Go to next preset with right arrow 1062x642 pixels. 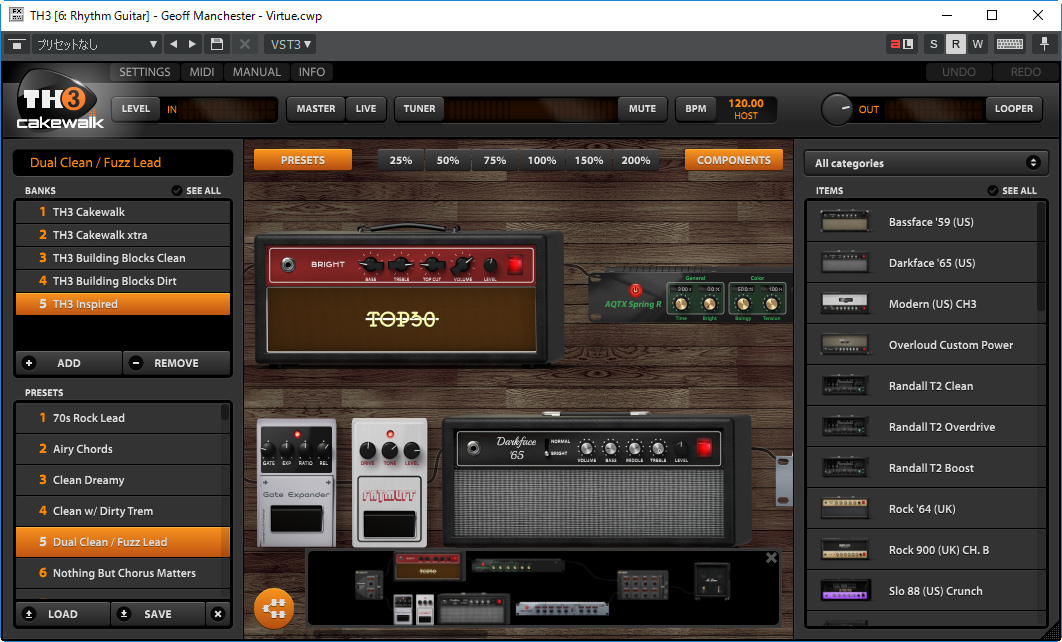[192, 44]
